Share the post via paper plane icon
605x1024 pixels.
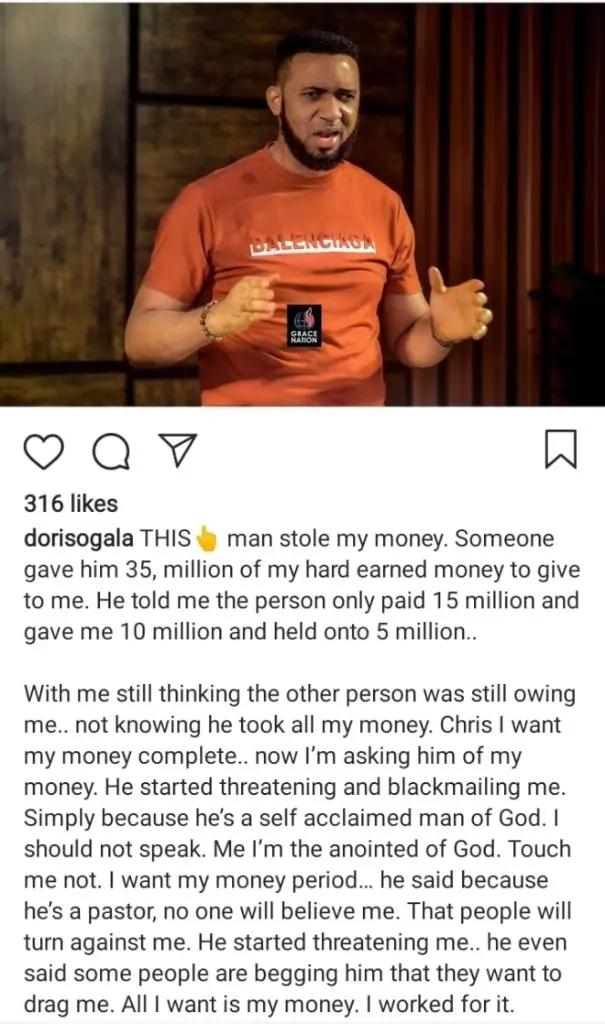pyautogui.click(x=177, y=451)
